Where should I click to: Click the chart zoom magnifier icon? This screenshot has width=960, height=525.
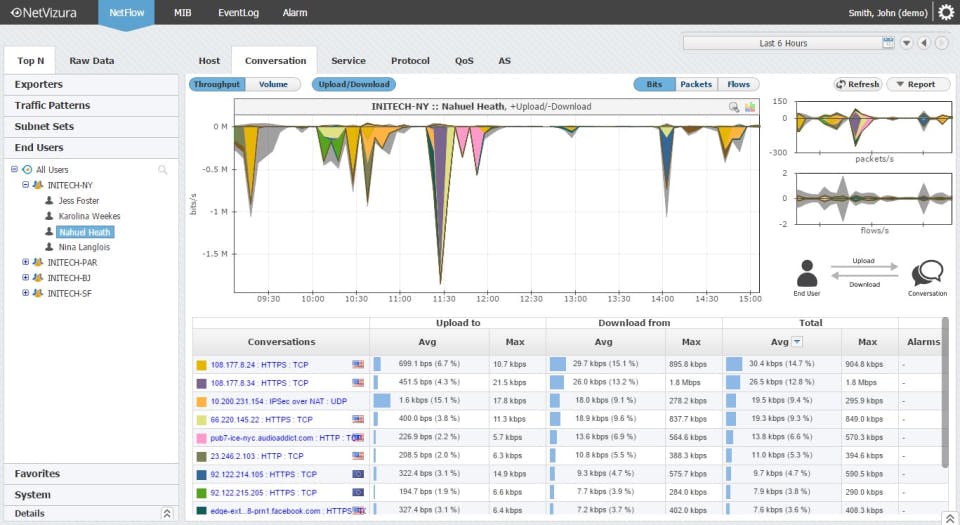[x=733, y=107]
